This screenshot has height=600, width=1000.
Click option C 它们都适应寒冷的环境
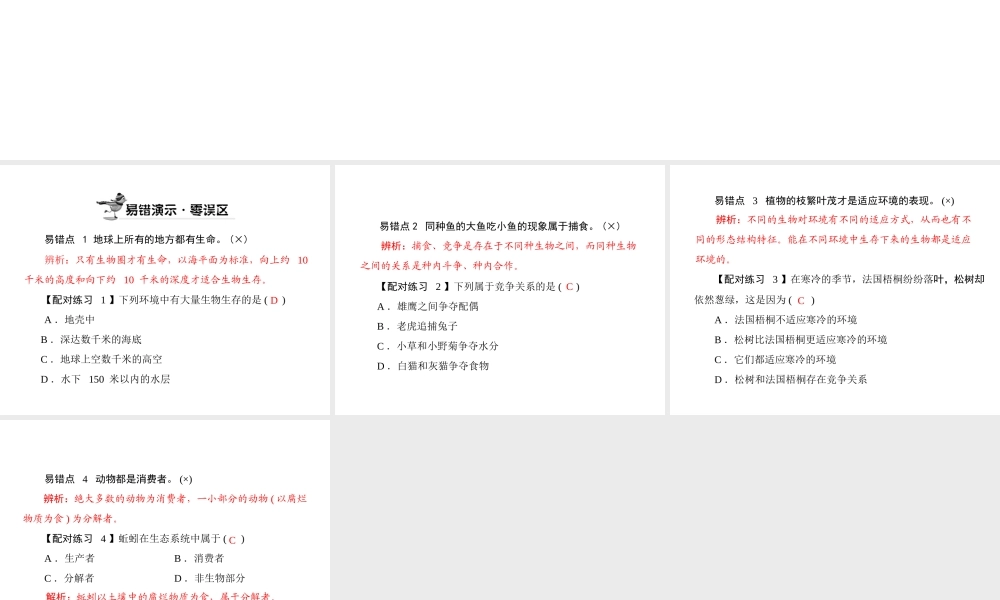(x=775, y=359)
